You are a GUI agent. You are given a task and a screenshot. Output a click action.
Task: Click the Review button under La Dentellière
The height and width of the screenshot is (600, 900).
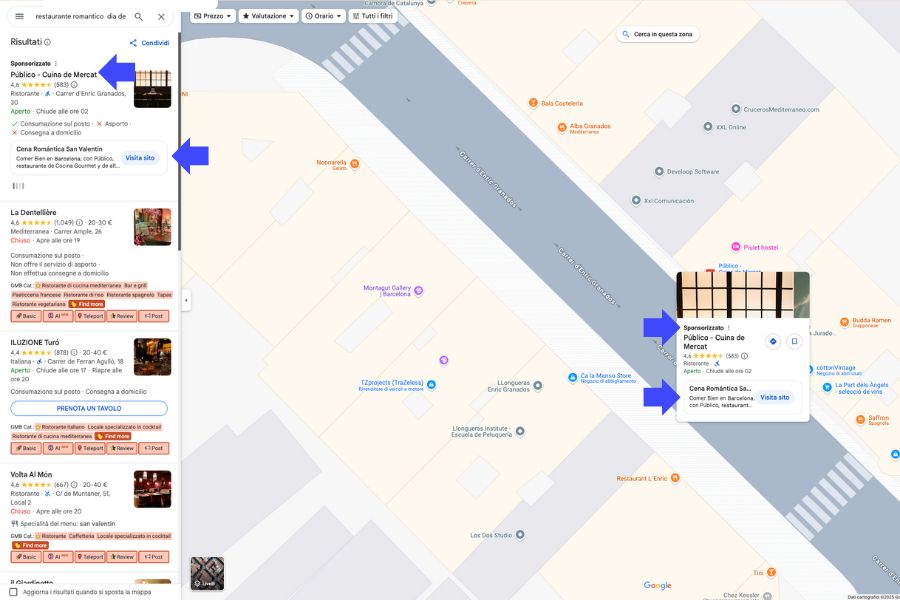pos(122,316)
